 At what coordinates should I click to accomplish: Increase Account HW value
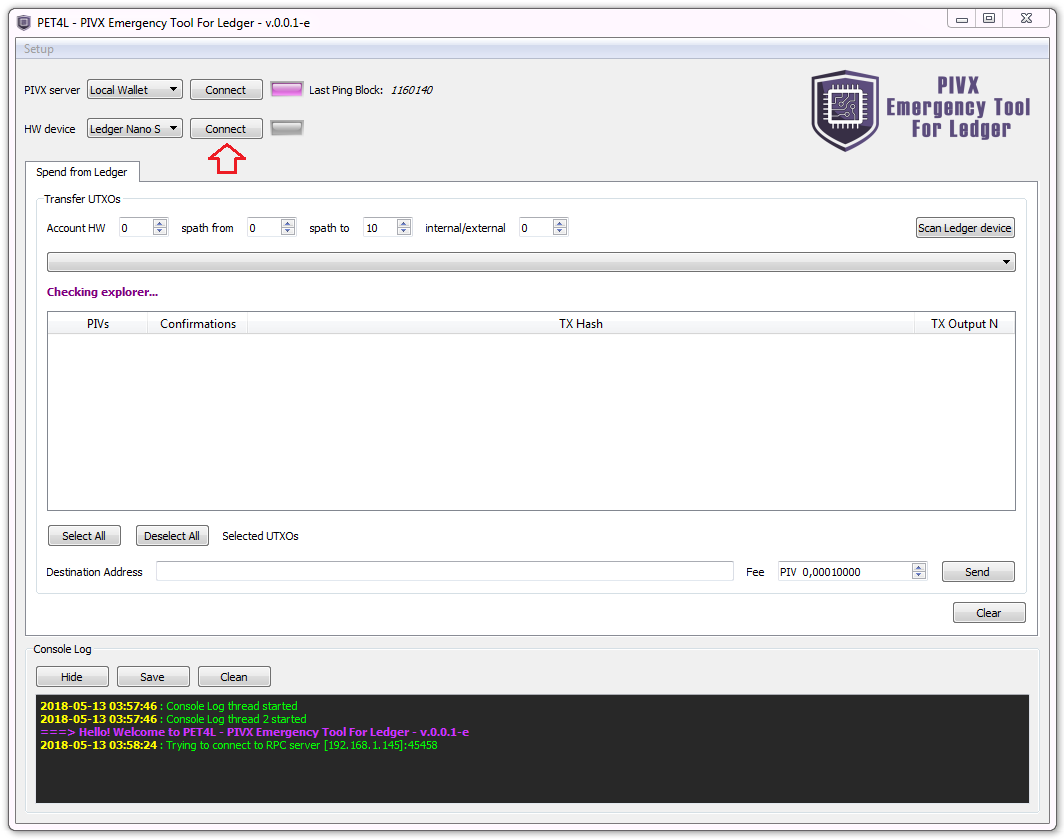coord(159,223)
